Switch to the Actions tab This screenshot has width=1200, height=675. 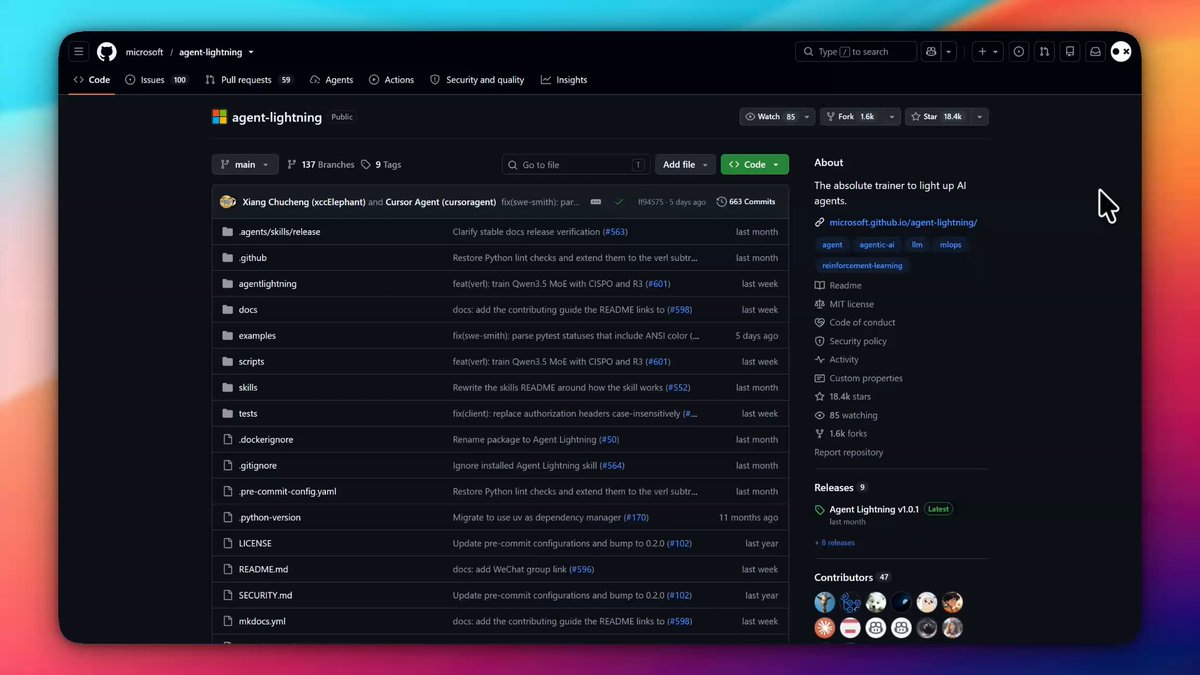391,80
